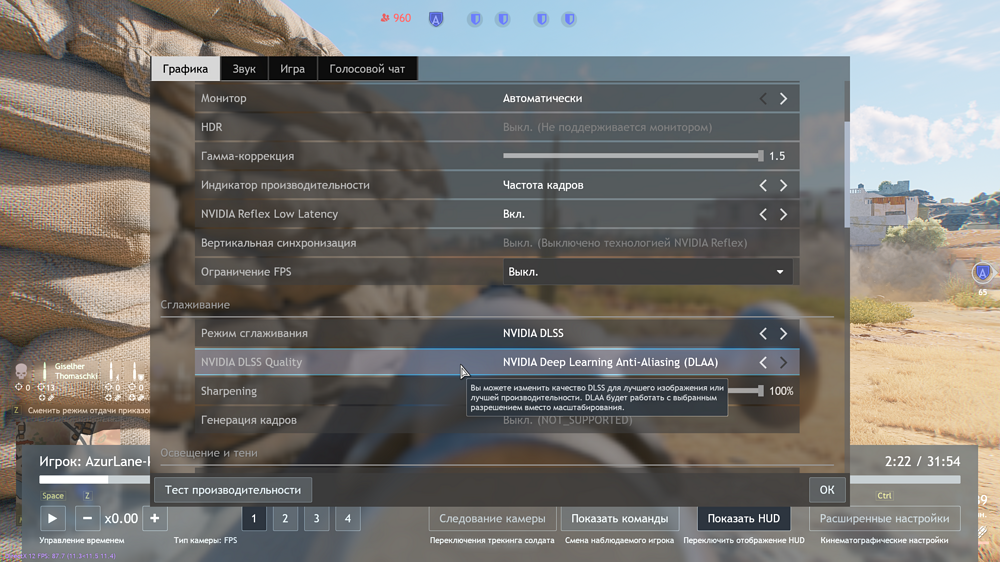Adjust the Sharpening slider handle
Viewport: 1000px width, 562px height.
(x=760, y=391)
